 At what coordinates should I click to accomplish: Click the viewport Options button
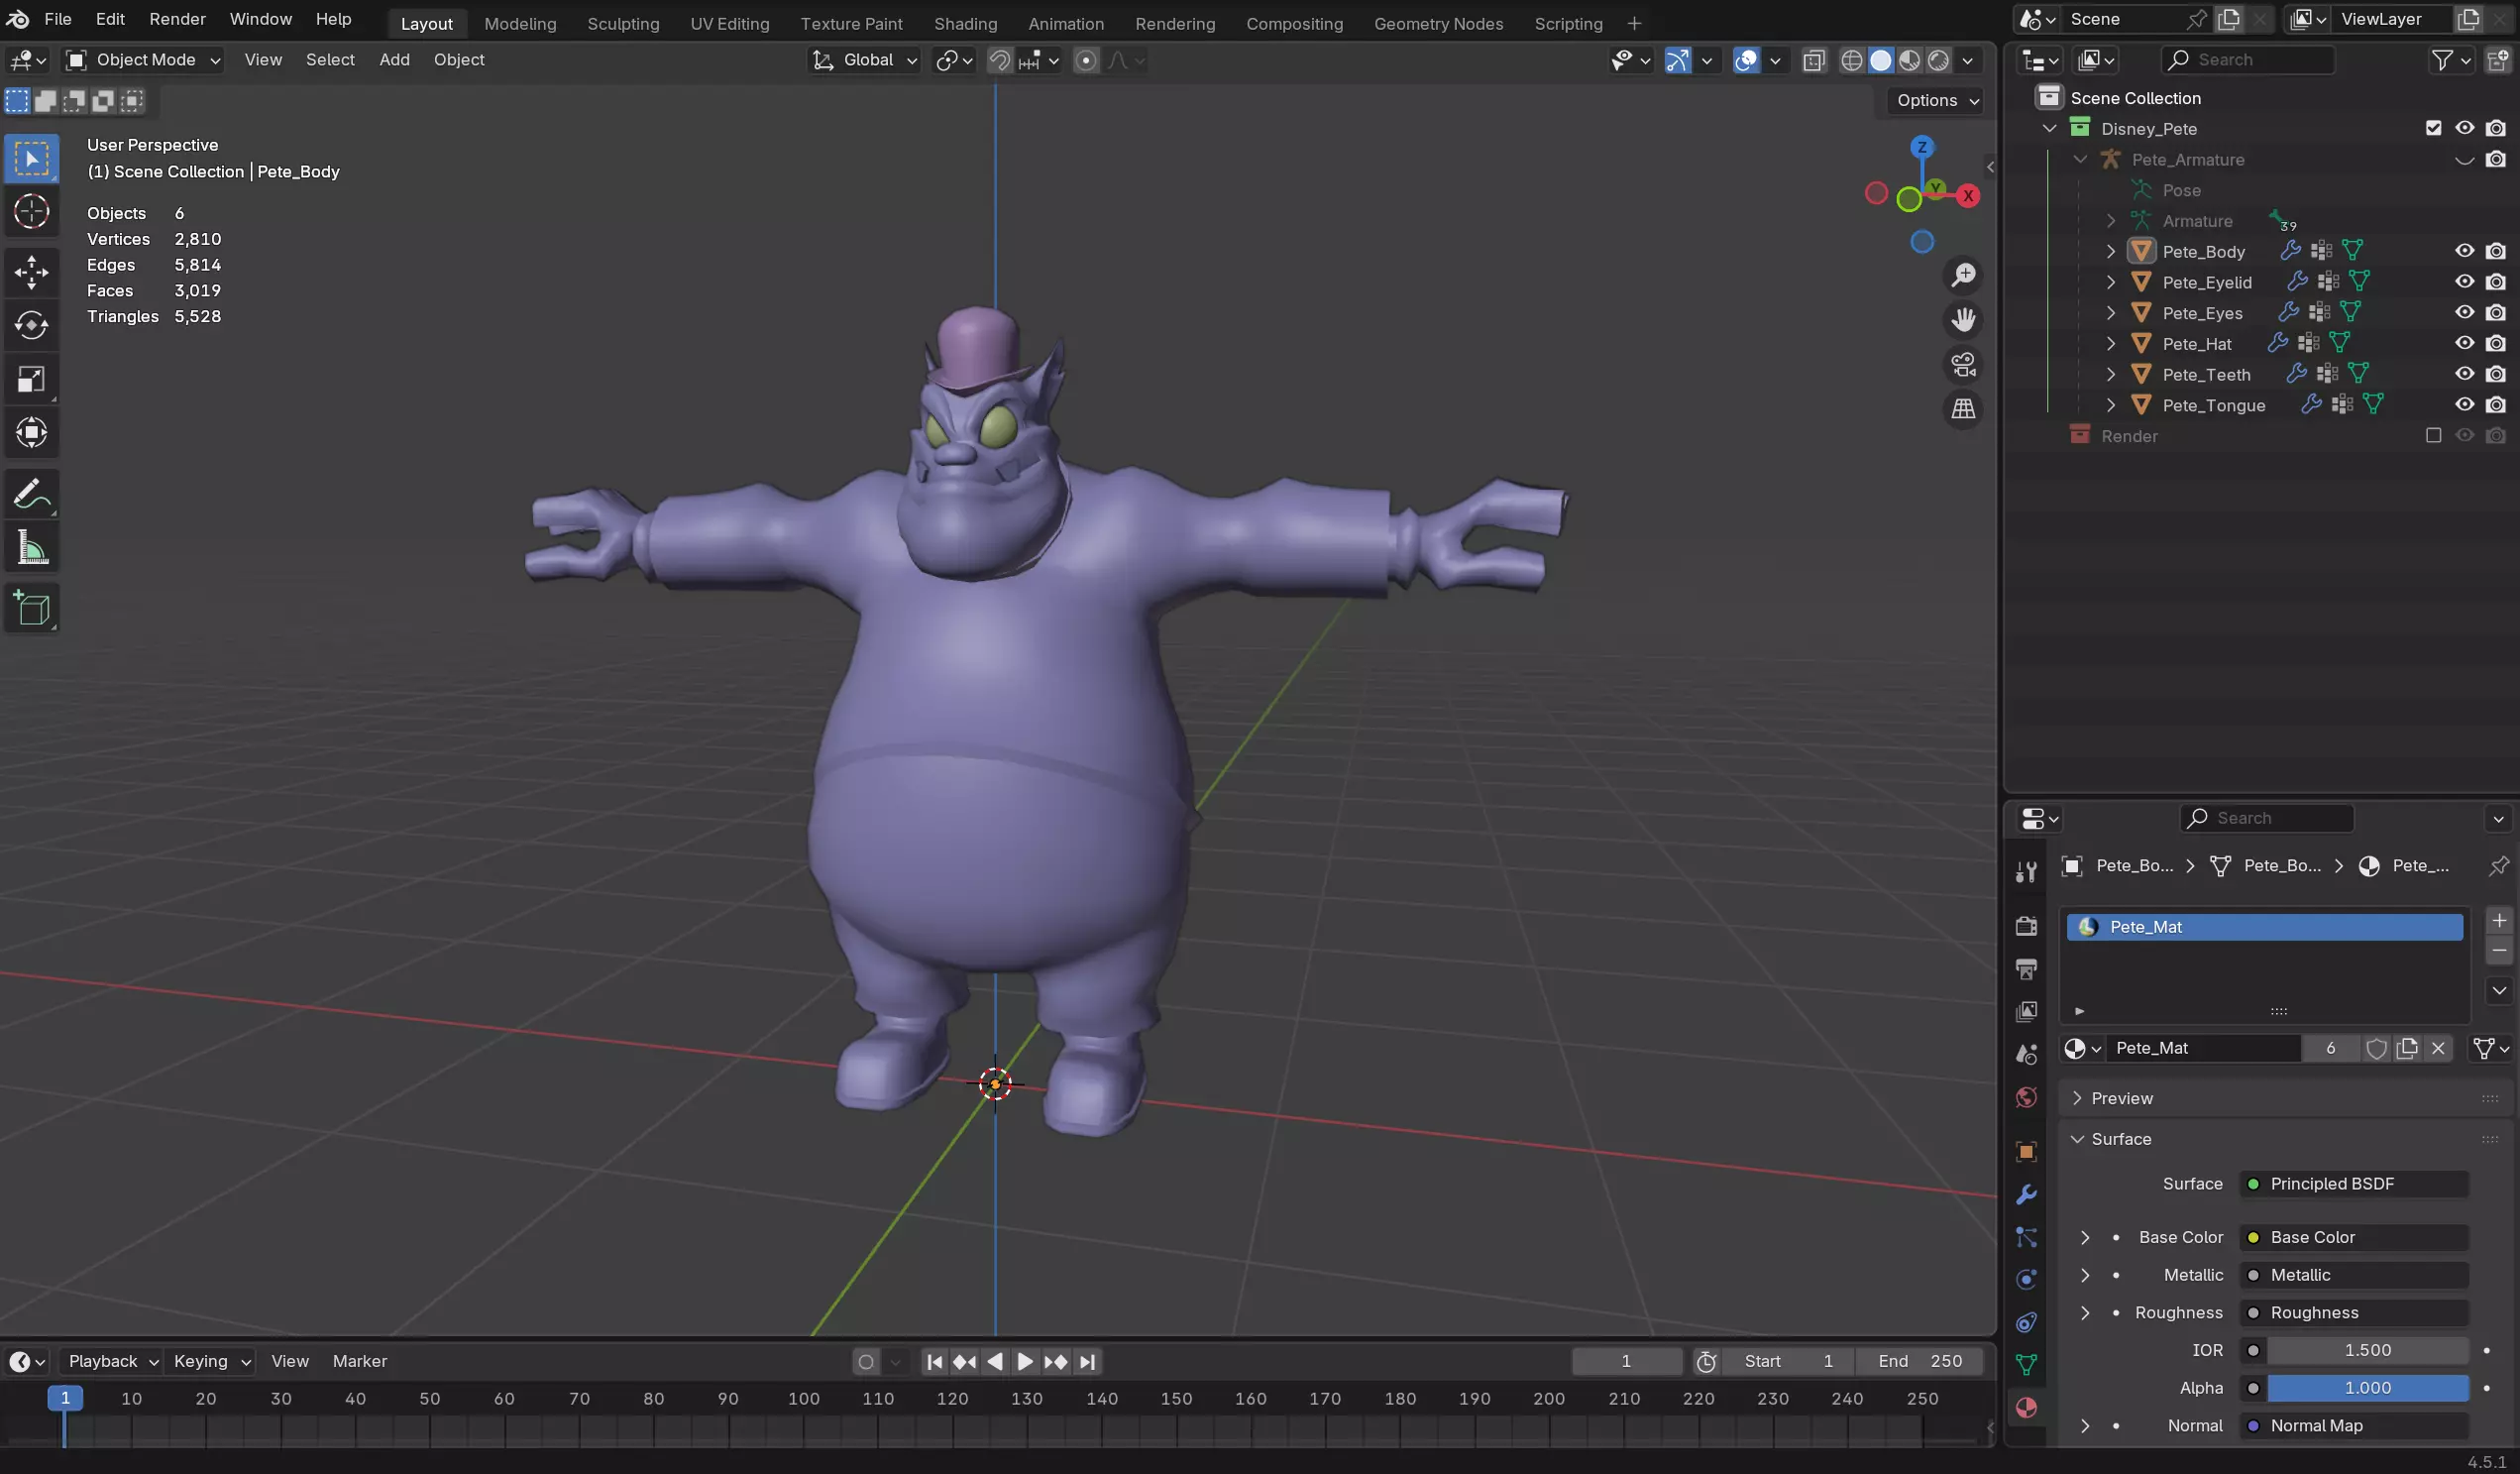(x=1935, y=100)
